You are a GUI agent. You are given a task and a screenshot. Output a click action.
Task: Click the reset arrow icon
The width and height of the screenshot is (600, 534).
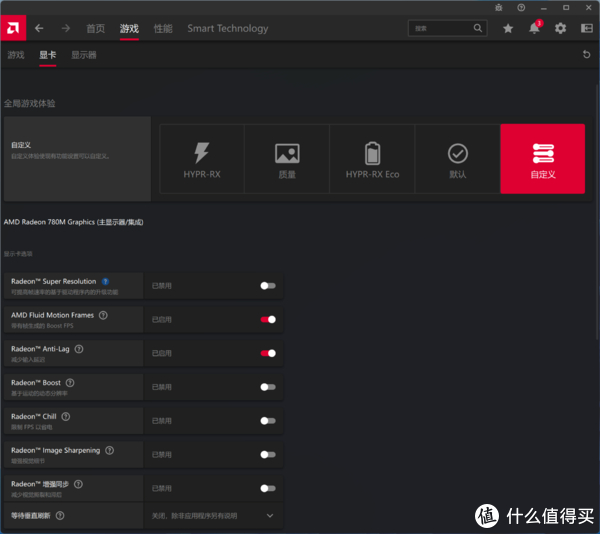click(586, 54)
